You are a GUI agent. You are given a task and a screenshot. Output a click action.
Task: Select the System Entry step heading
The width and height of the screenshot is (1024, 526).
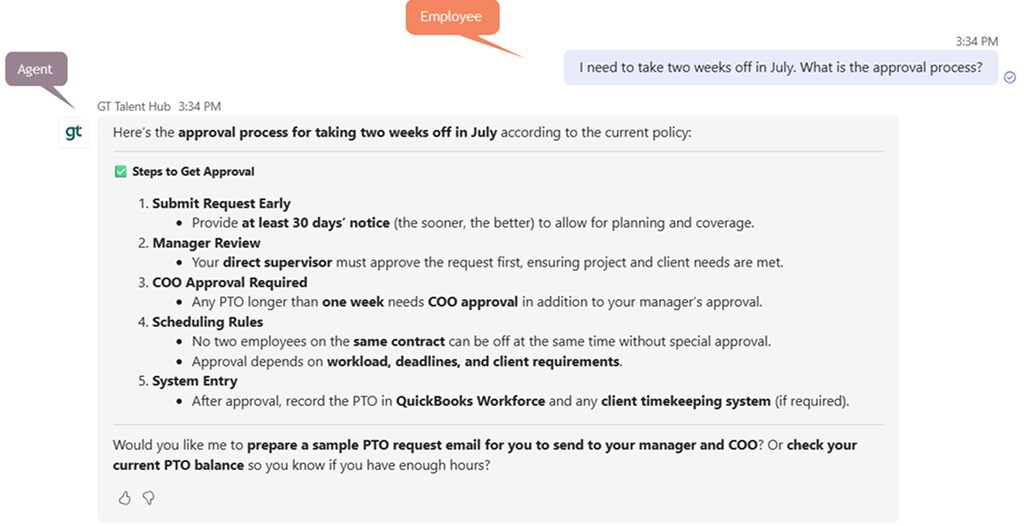click(x=195, y=382)
